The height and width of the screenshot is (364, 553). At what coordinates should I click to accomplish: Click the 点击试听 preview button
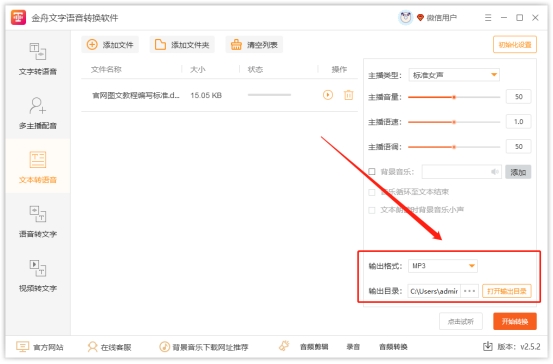pos(461,321)
